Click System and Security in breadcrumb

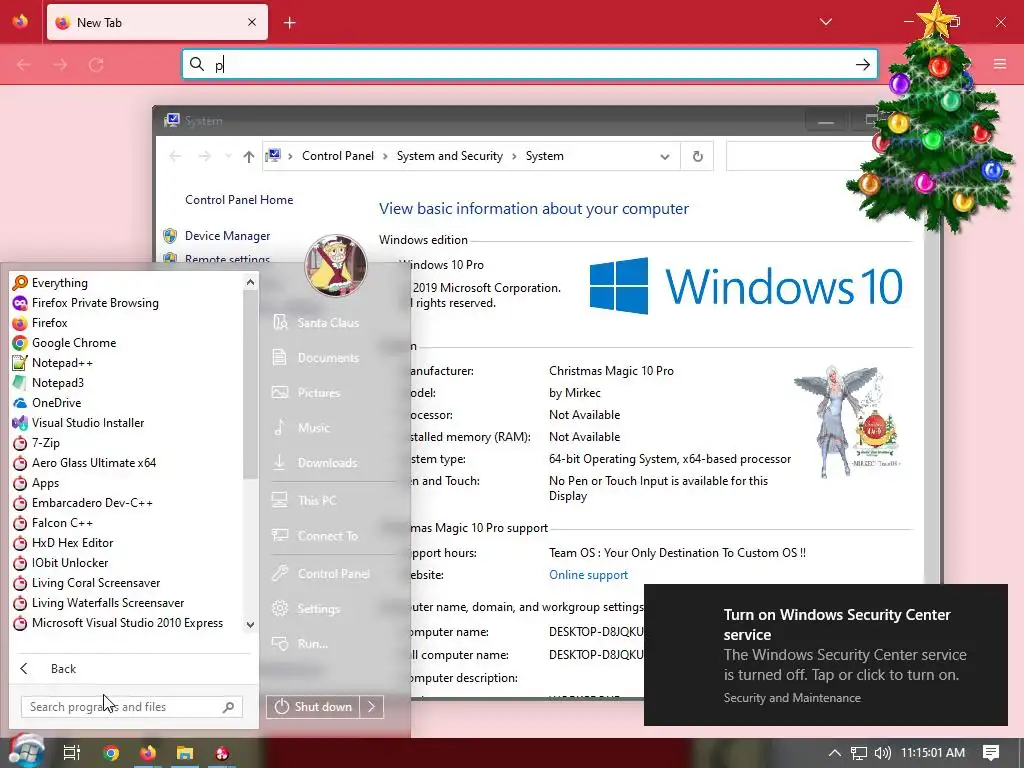point(450,156)
